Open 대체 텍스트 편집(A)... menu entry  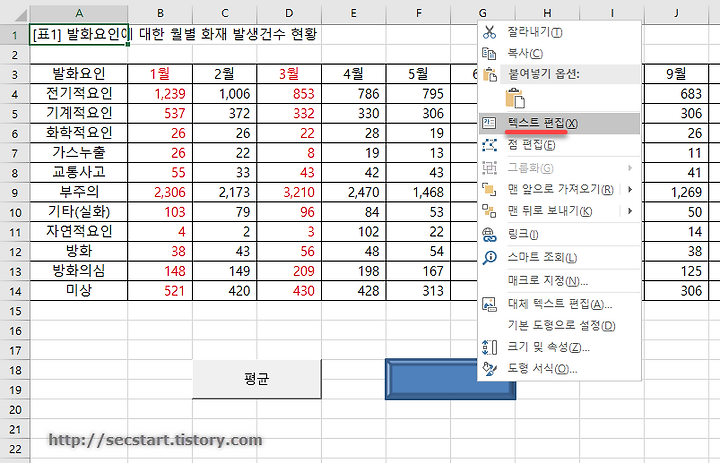[x=559, y=304]
